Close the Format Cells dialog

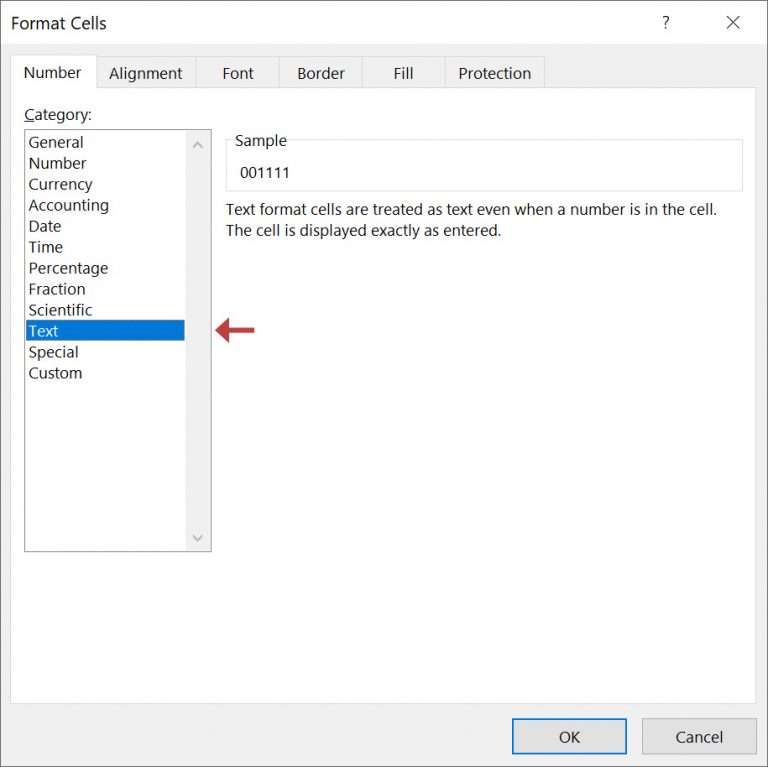733,23
